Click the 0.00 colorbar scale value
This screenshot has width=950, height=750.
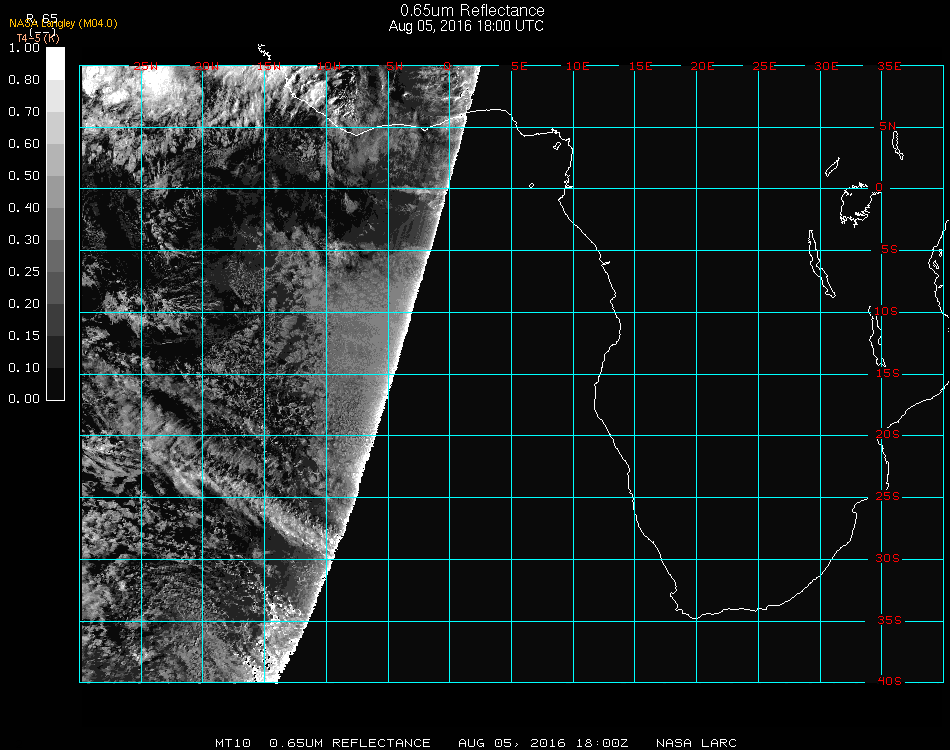click(x=24, y=399)
